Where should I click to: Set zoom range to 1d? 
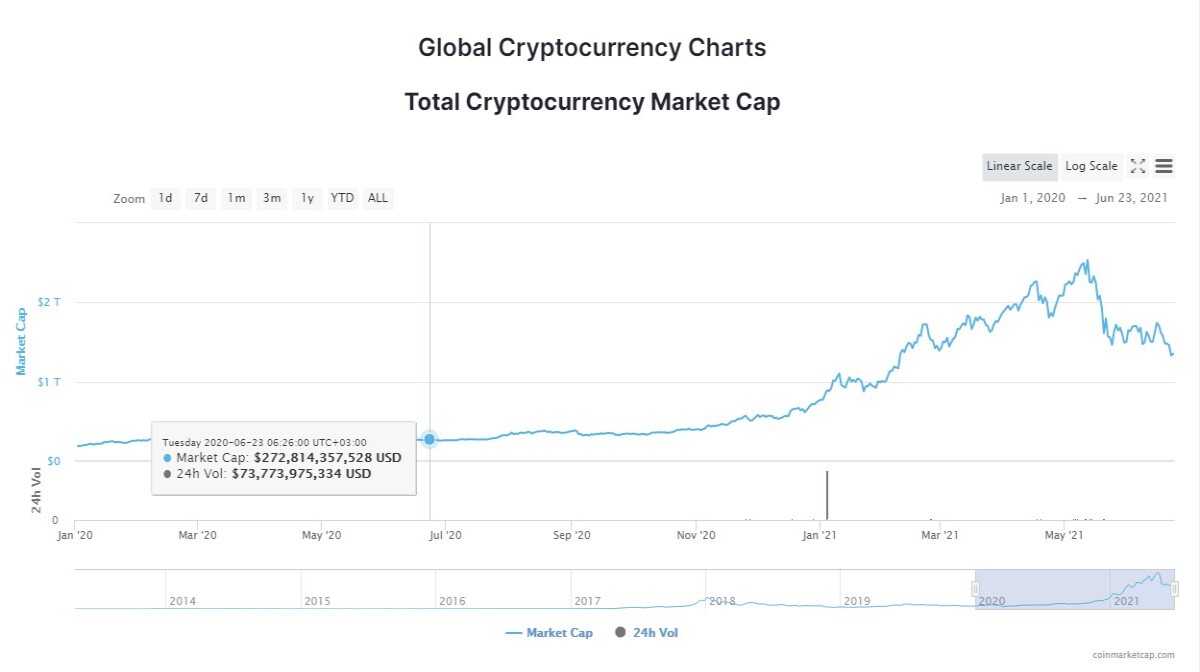(165, 198)
